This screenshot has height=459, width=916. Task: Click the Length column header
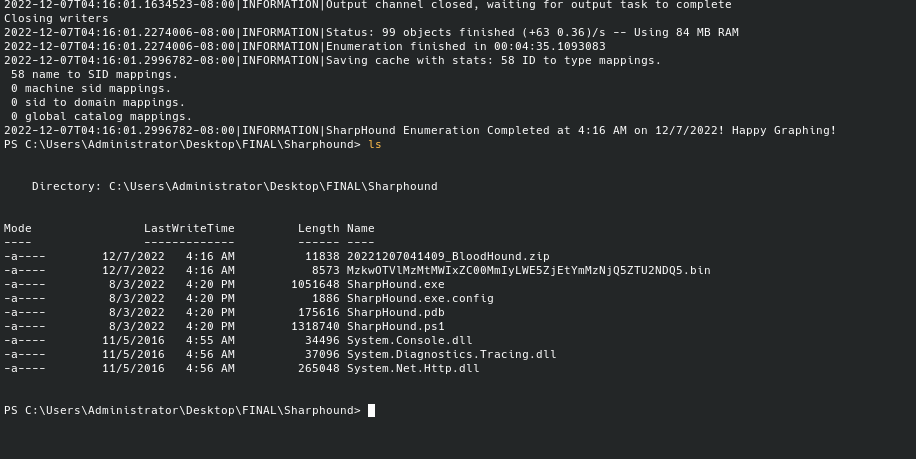[x=319, y=228]
